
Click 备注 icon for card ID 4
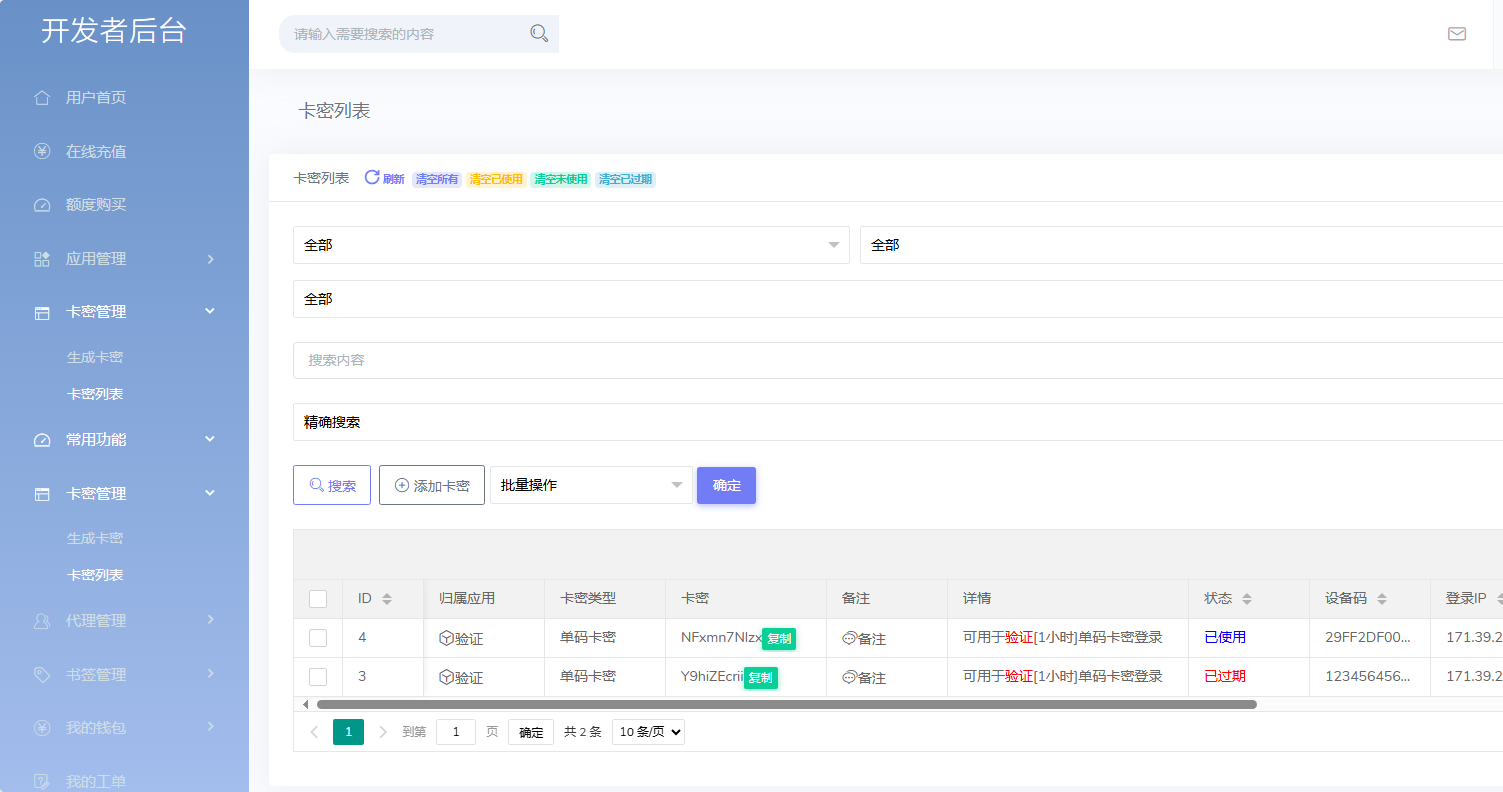(850, 638)
